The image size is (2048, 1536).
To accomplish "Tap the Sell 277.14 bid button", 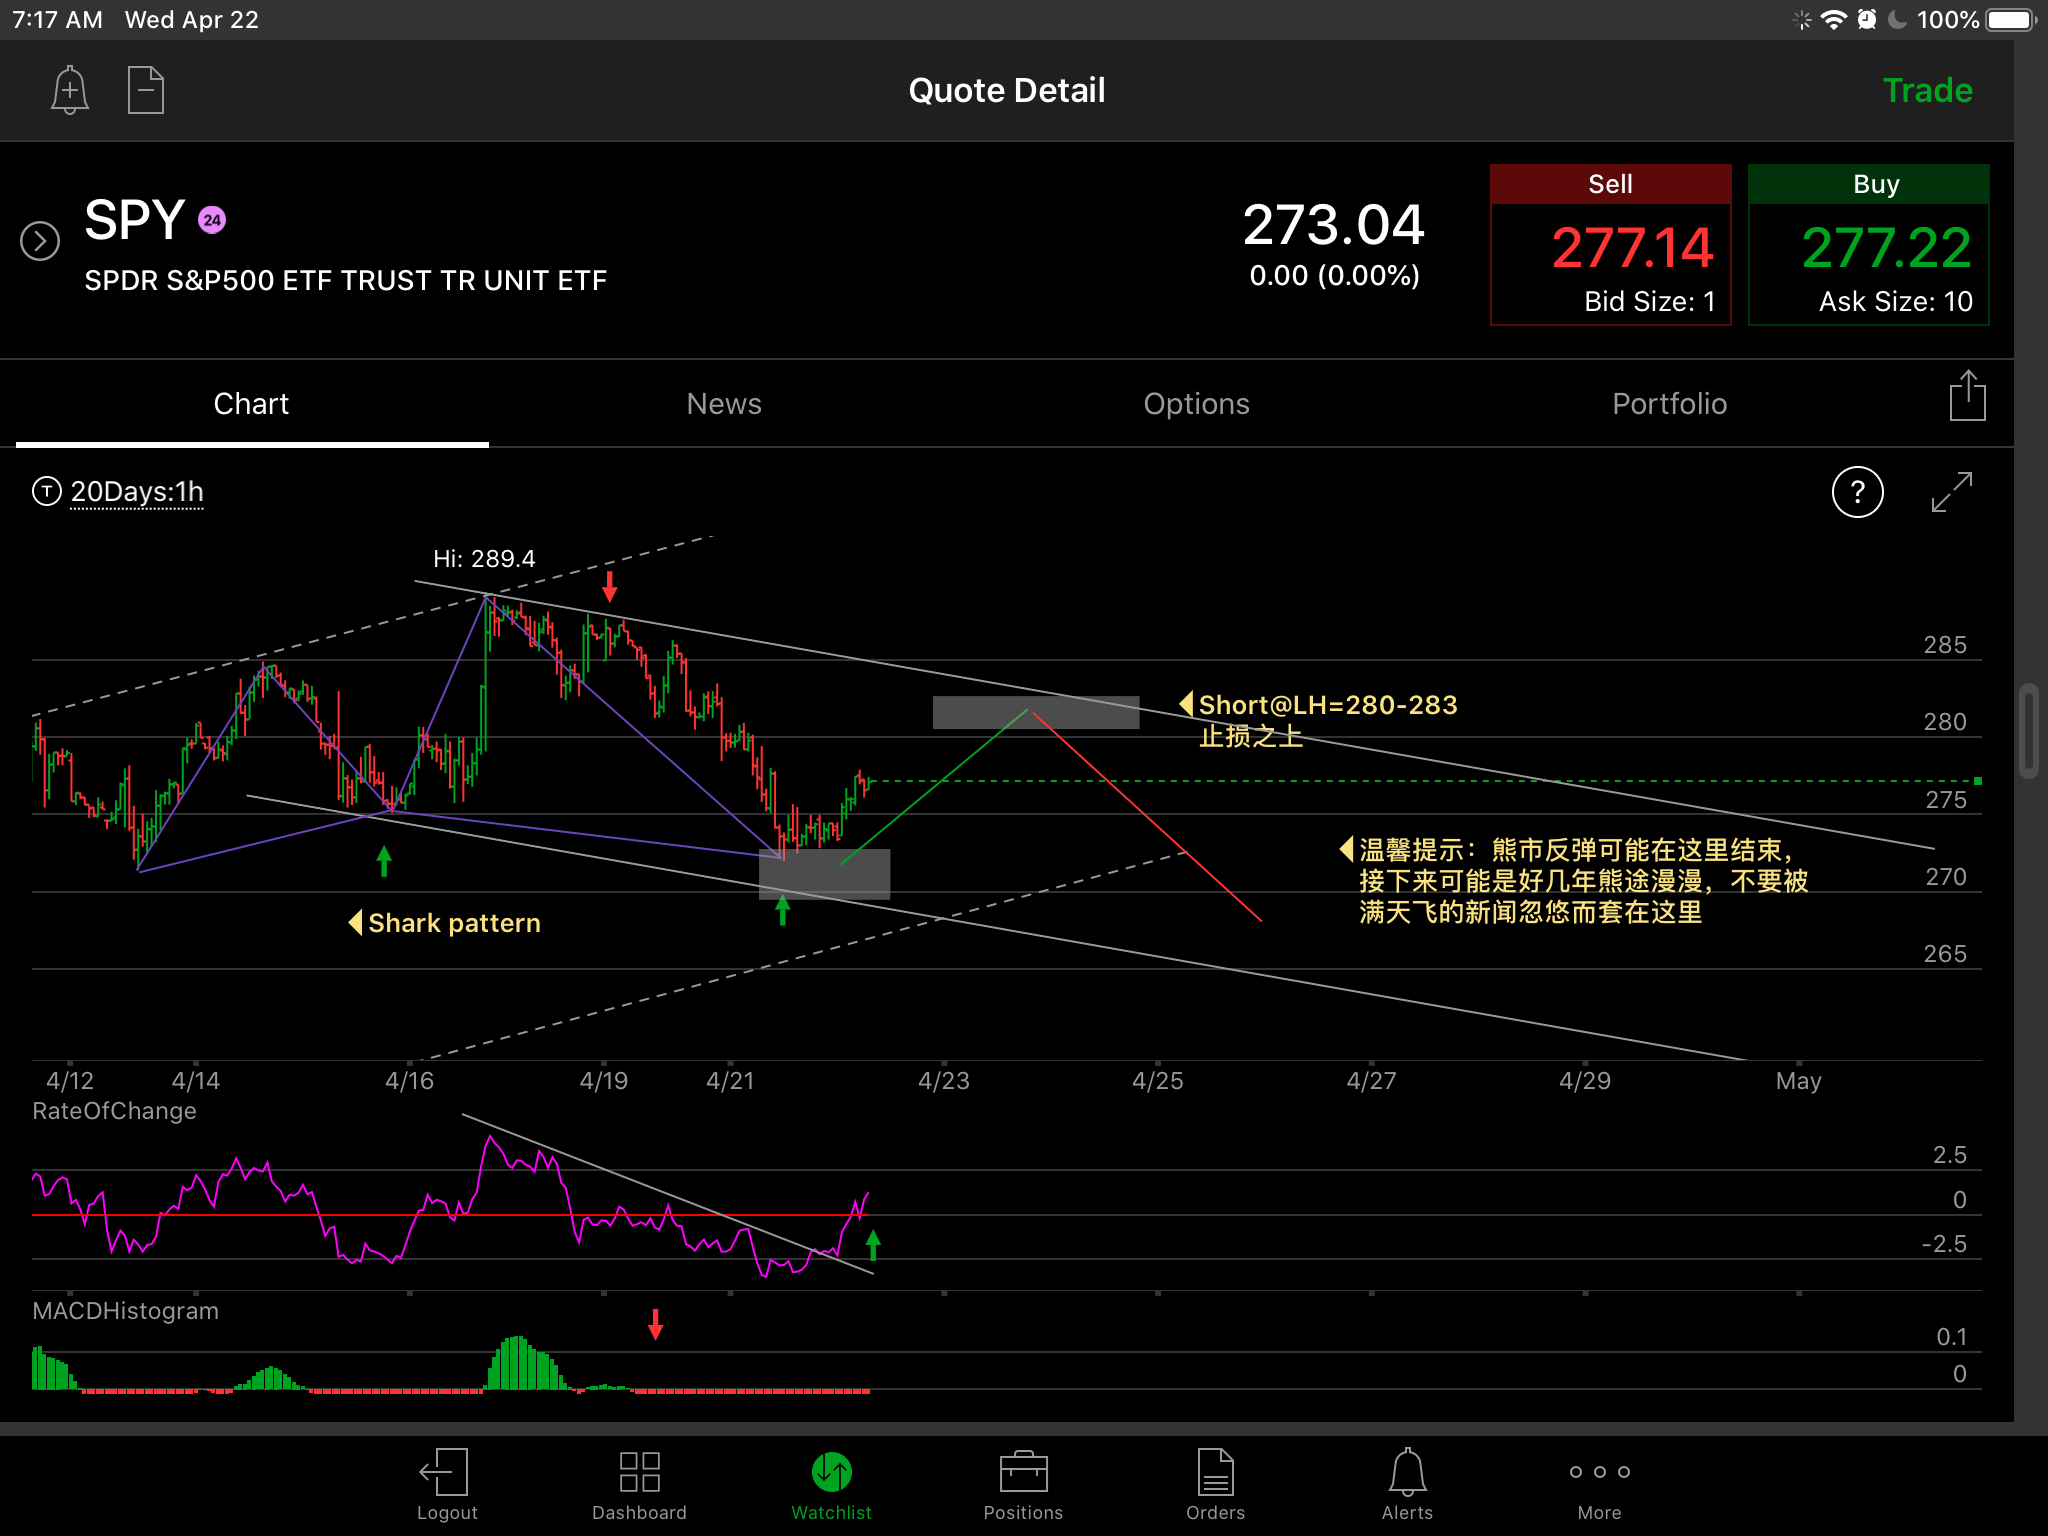I will coord(1610,245).
